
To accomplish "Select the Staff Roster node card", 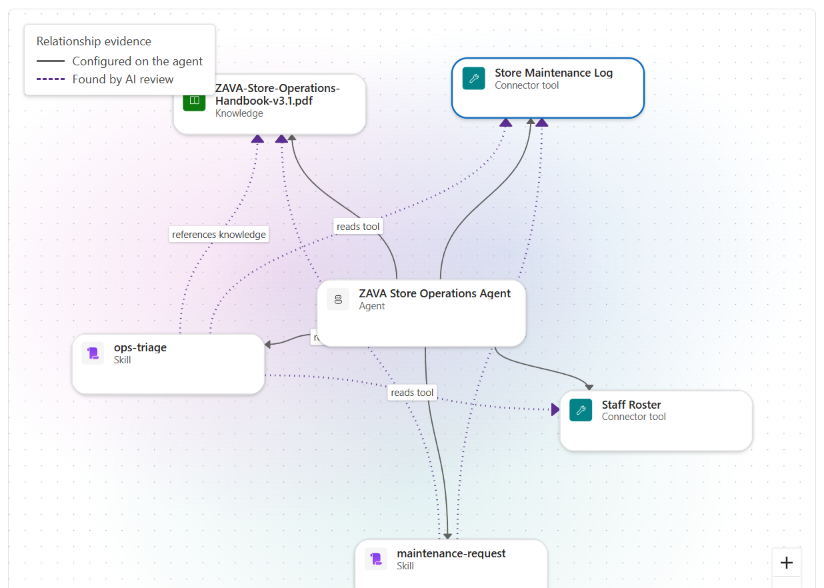I will pyautogui.click(x=656, y=420).
